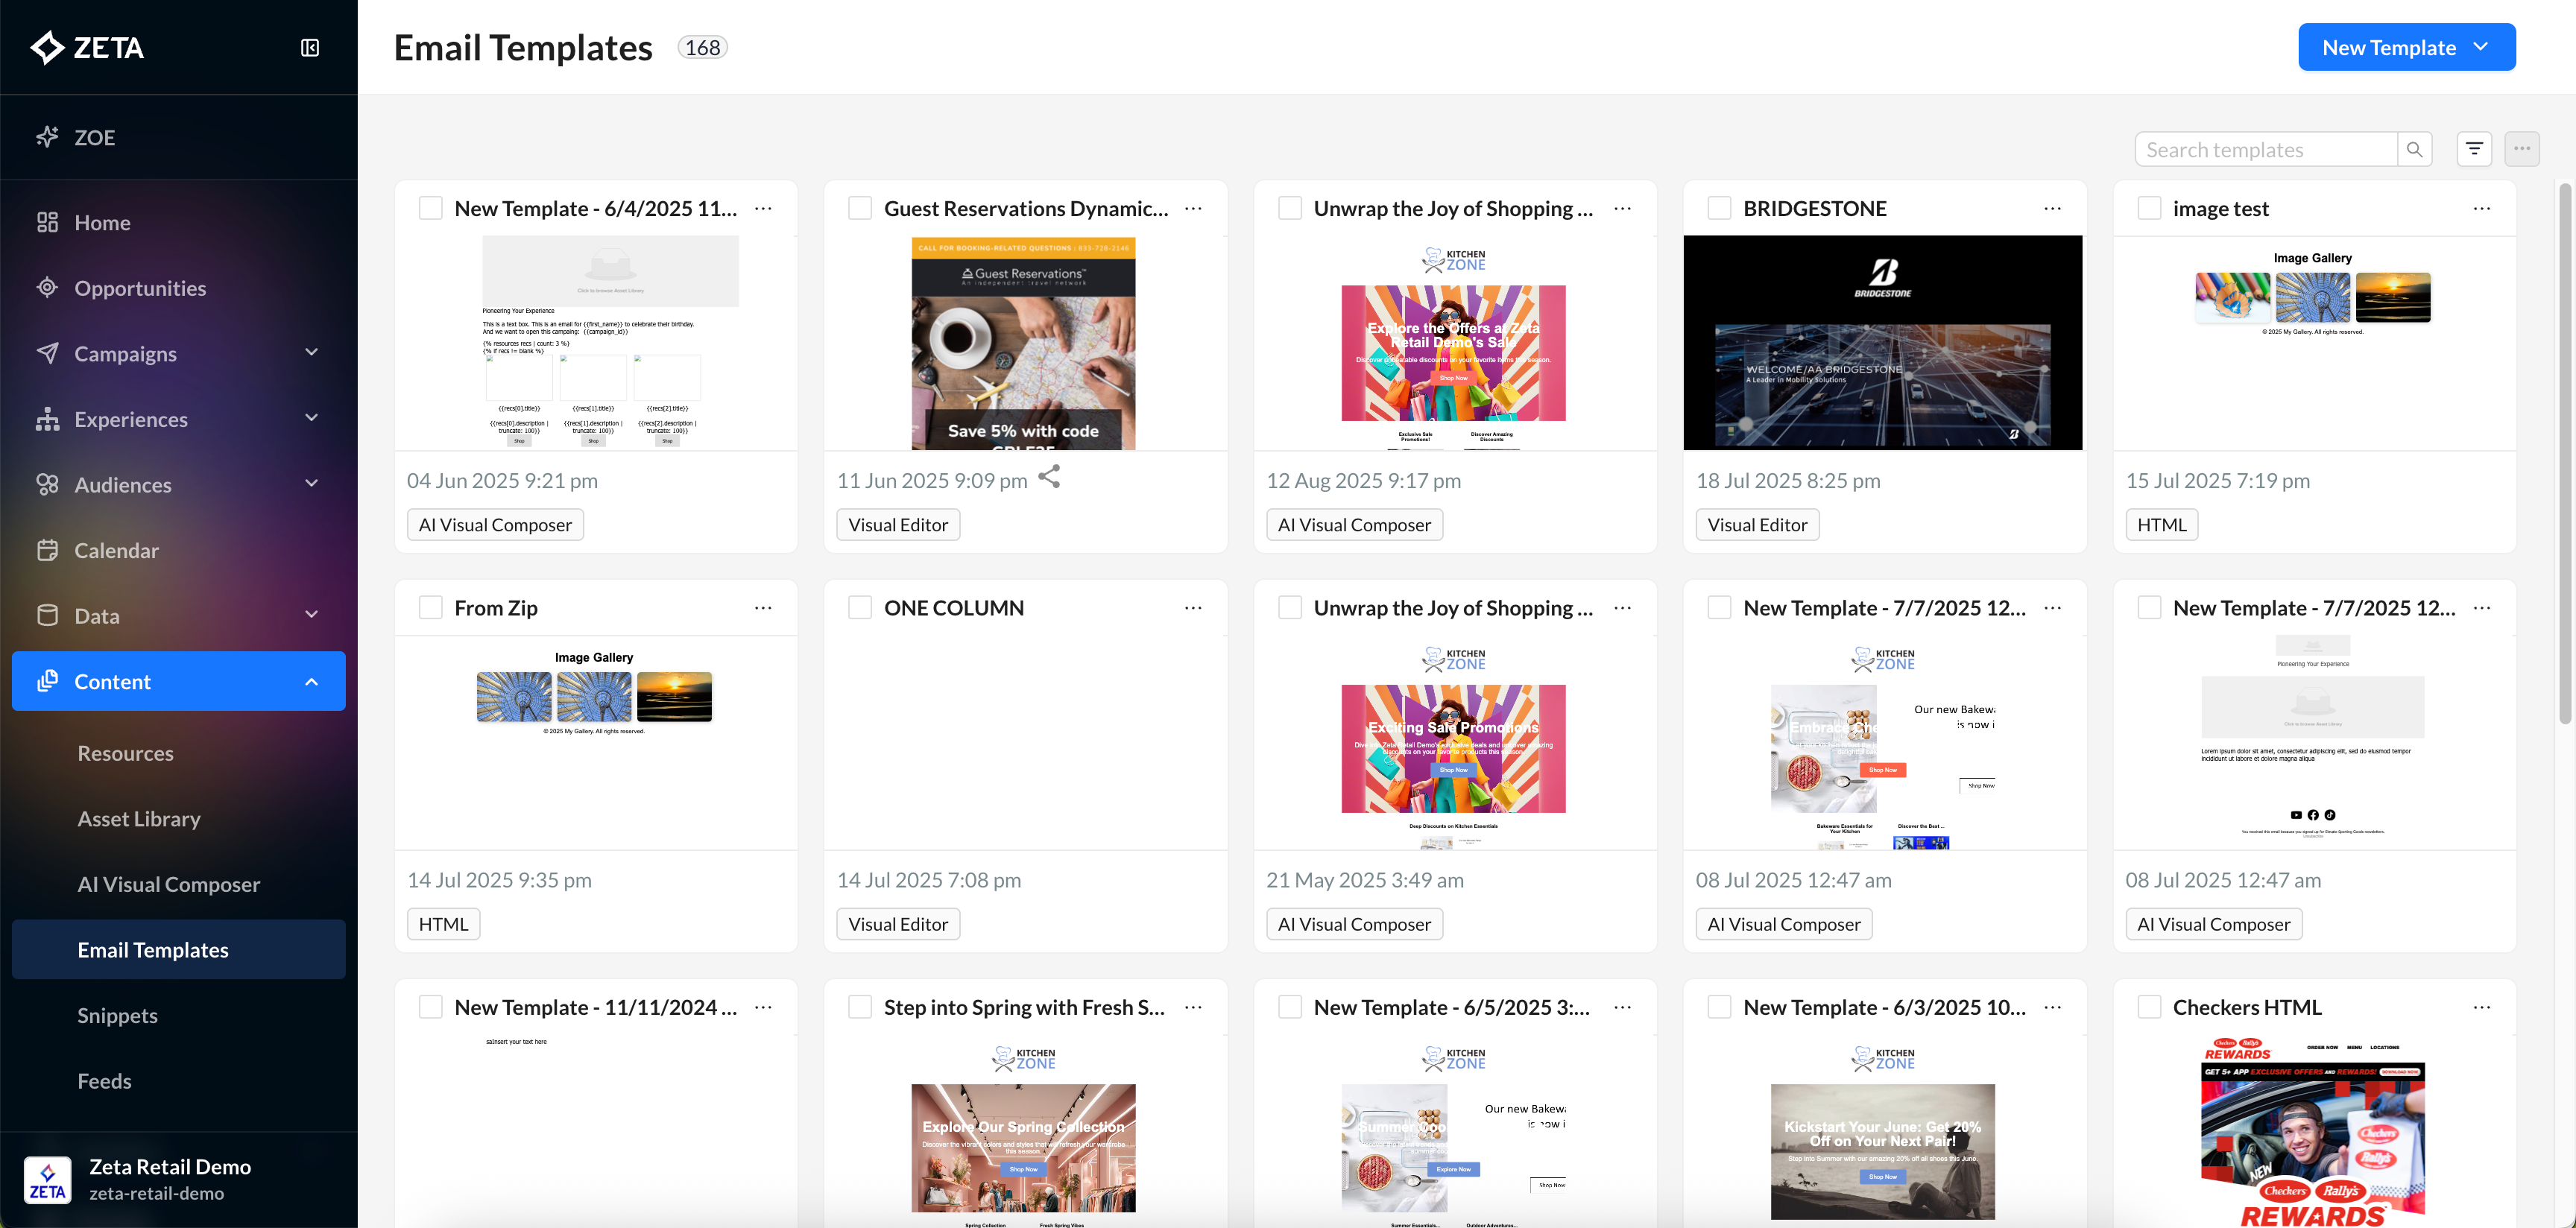Check the BRIDGESTONE template checkbox

1719,209
